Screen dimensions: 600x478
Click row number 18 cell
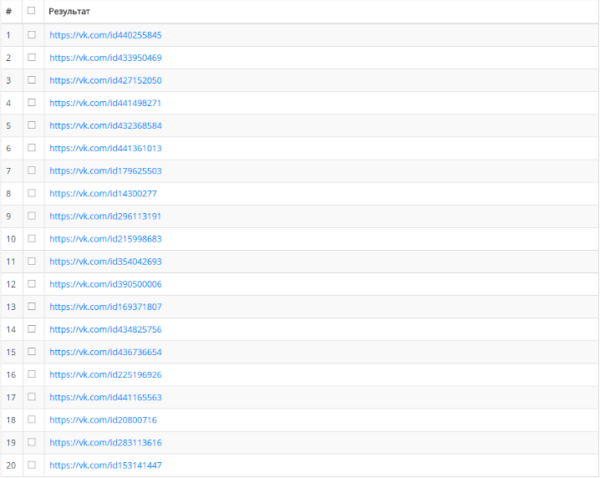pyautogui.click(x=11, y=420)
